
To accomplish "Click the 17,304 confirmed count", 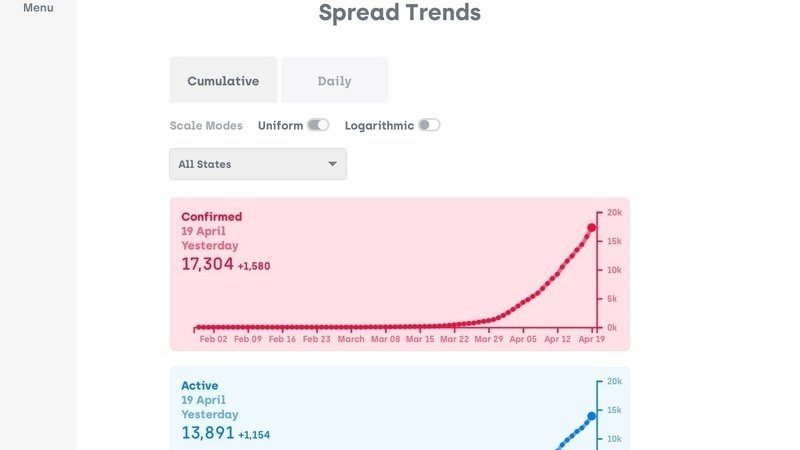I will point(207,264).
